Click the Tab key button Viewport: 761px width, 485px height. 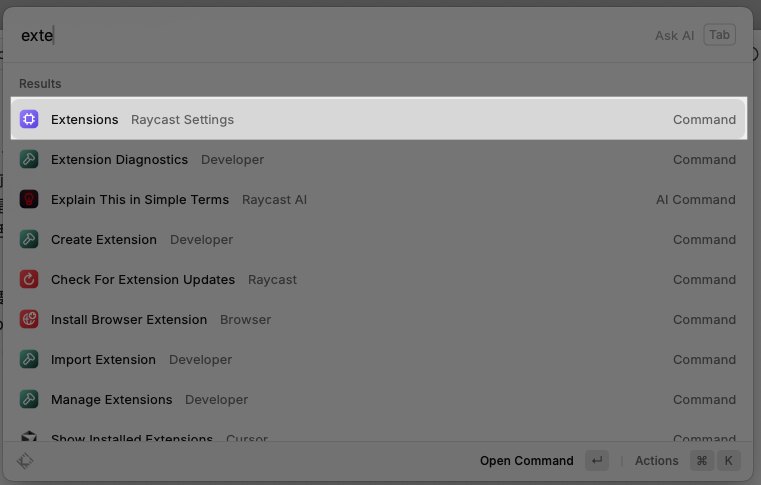(719, 35)
